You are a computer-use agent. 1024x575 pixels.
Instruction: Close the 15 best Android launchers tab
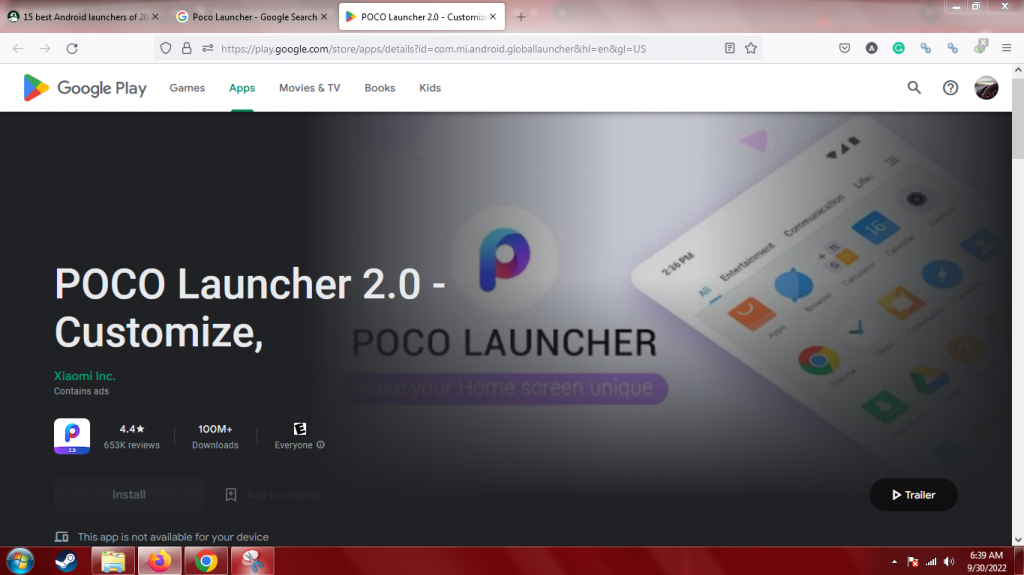point(155,17)
